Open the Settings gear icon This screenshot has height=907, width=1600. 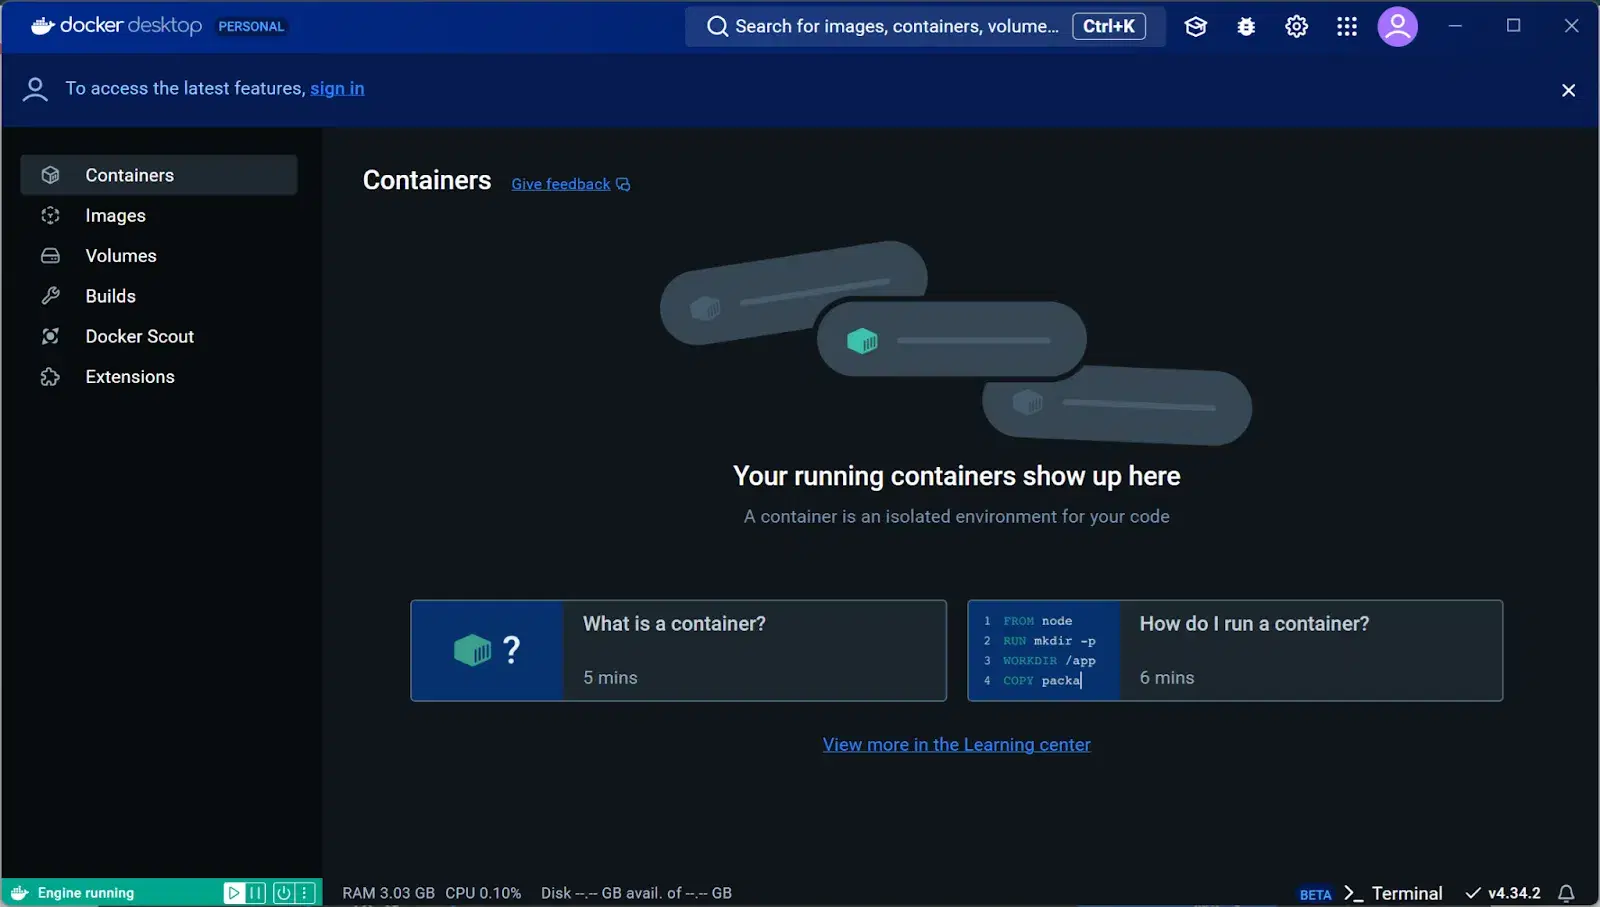pos(1297,27)
